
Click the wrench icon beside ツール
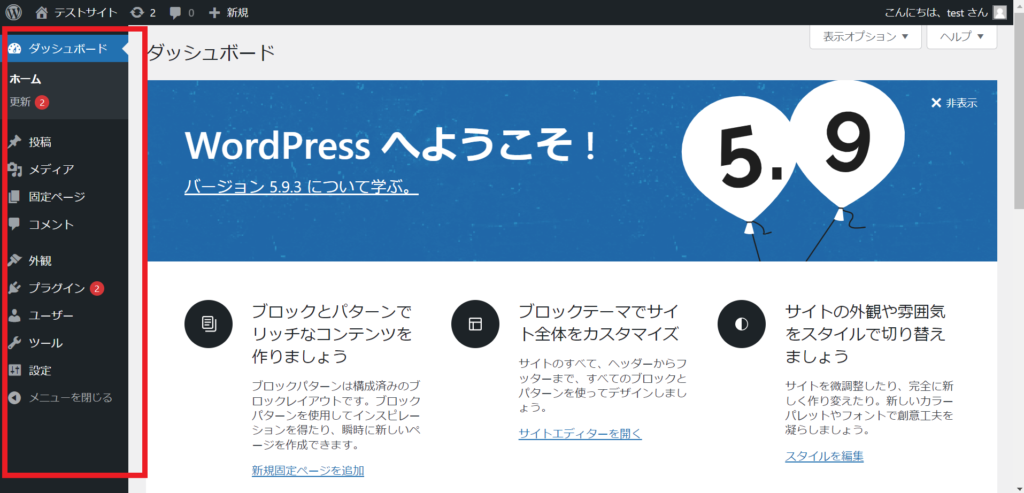(x=15, y=343)
